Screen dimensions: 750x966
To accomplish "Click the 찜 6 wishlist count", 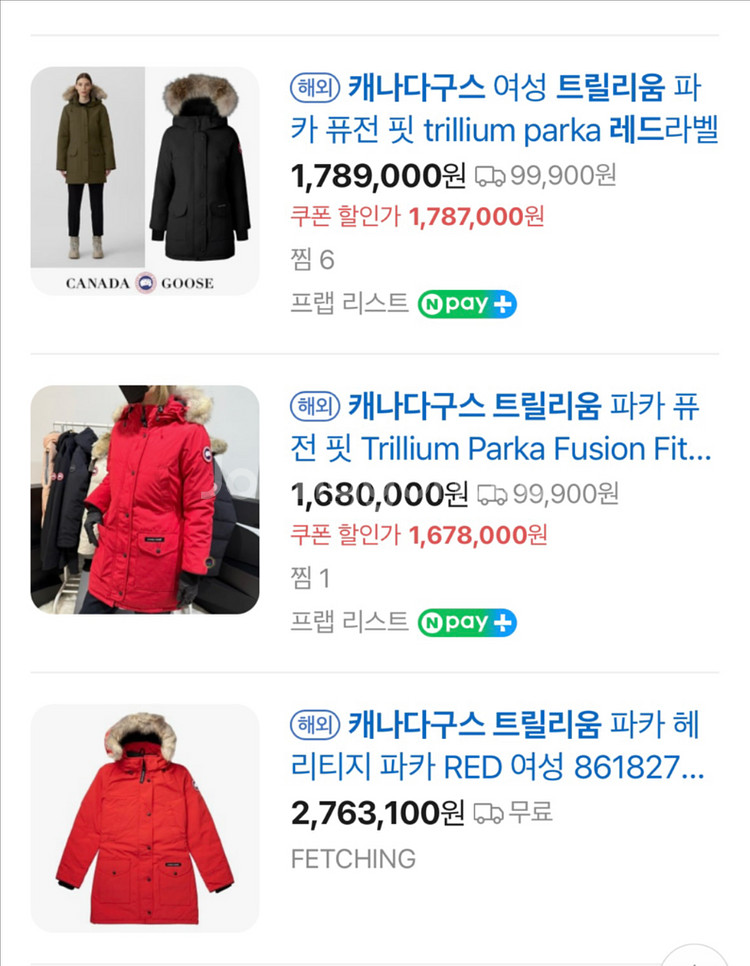I will point(312,259).
